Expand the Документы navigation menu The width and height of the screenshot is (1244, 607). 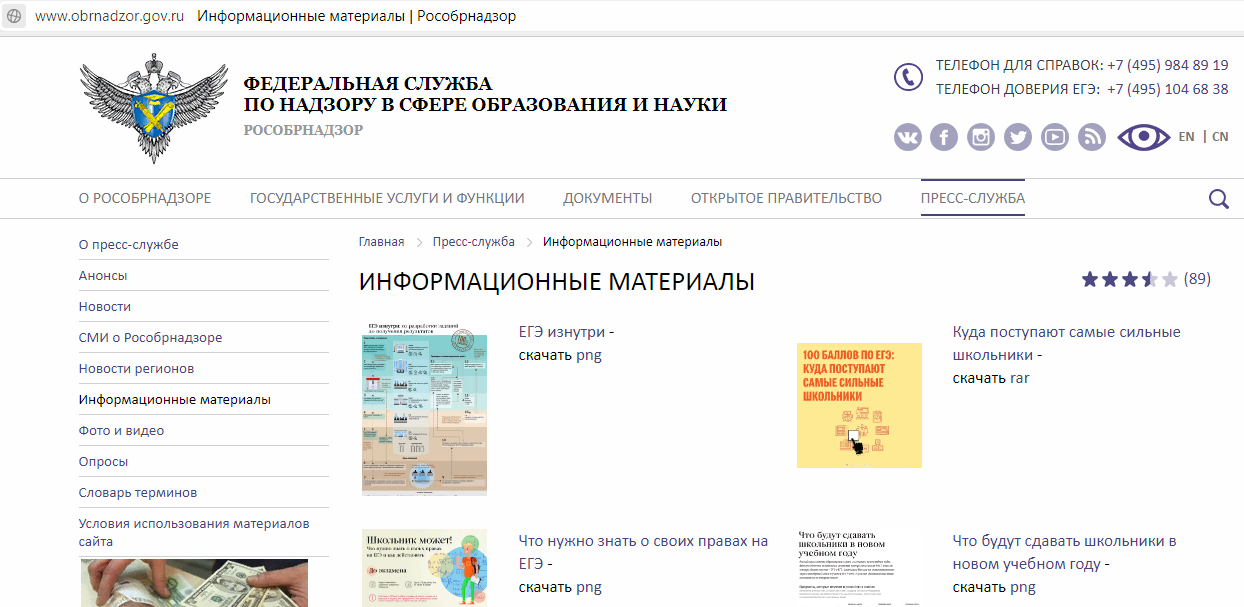(607, 198)
